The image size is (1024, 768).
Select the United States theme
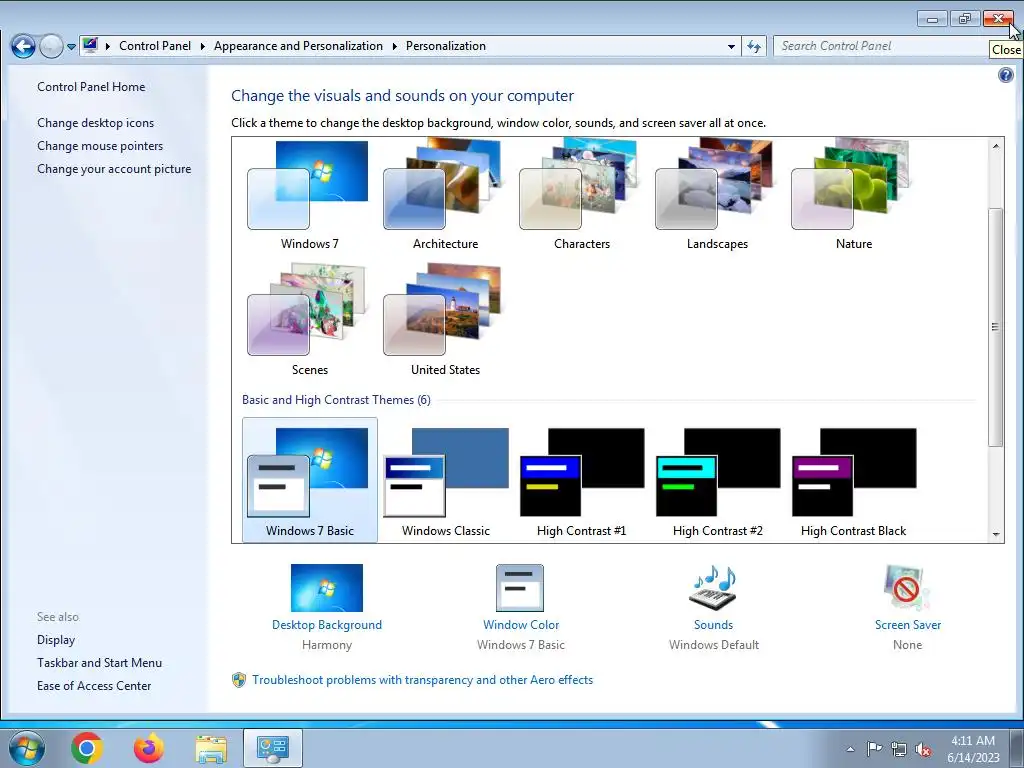445,320
